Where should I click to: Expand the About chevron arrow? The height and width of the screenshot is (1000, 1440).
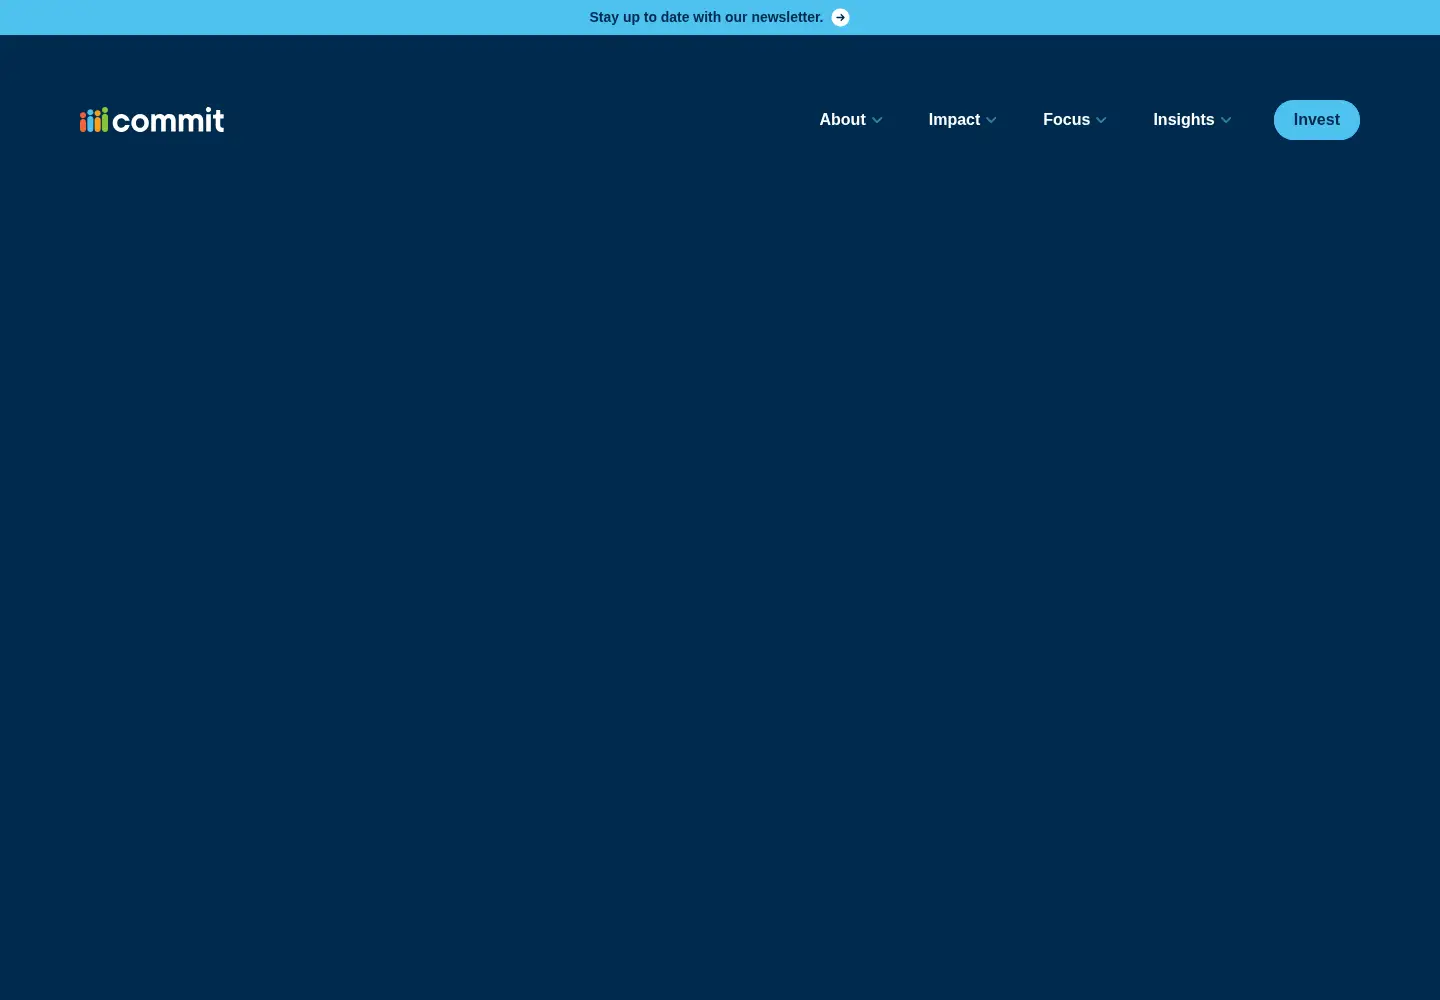click(x=877, y=120)
